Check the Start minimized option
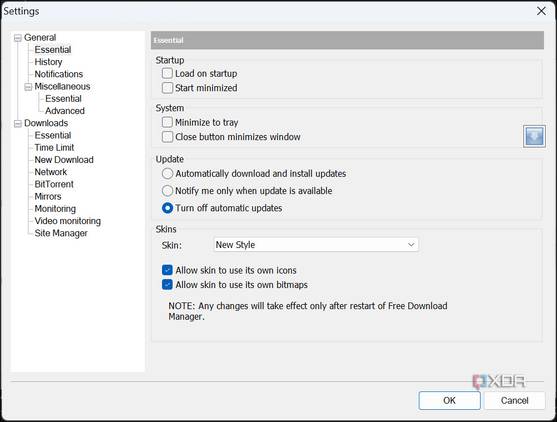 [167, 88]
